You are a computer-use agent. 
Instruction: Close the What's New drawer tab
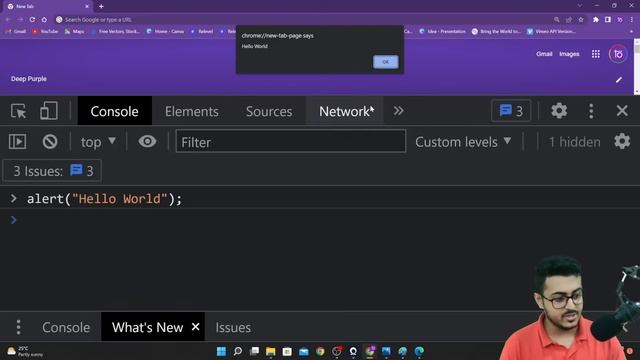tap(196, 327)
